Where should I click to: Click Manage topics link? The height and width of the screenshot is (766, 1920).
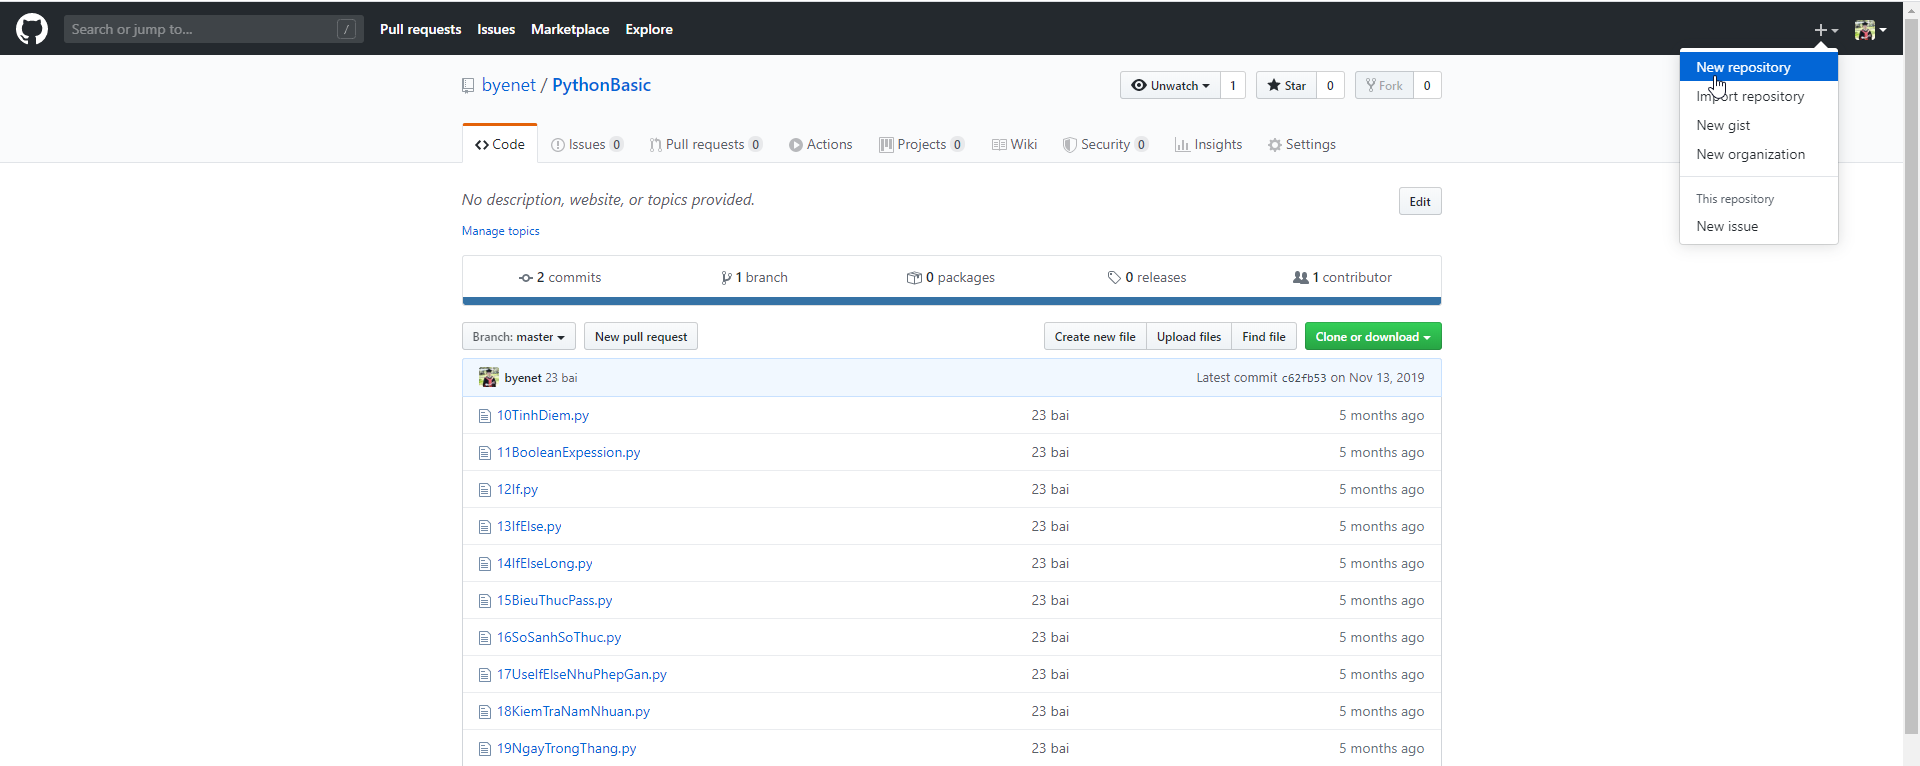coord(500,231)
